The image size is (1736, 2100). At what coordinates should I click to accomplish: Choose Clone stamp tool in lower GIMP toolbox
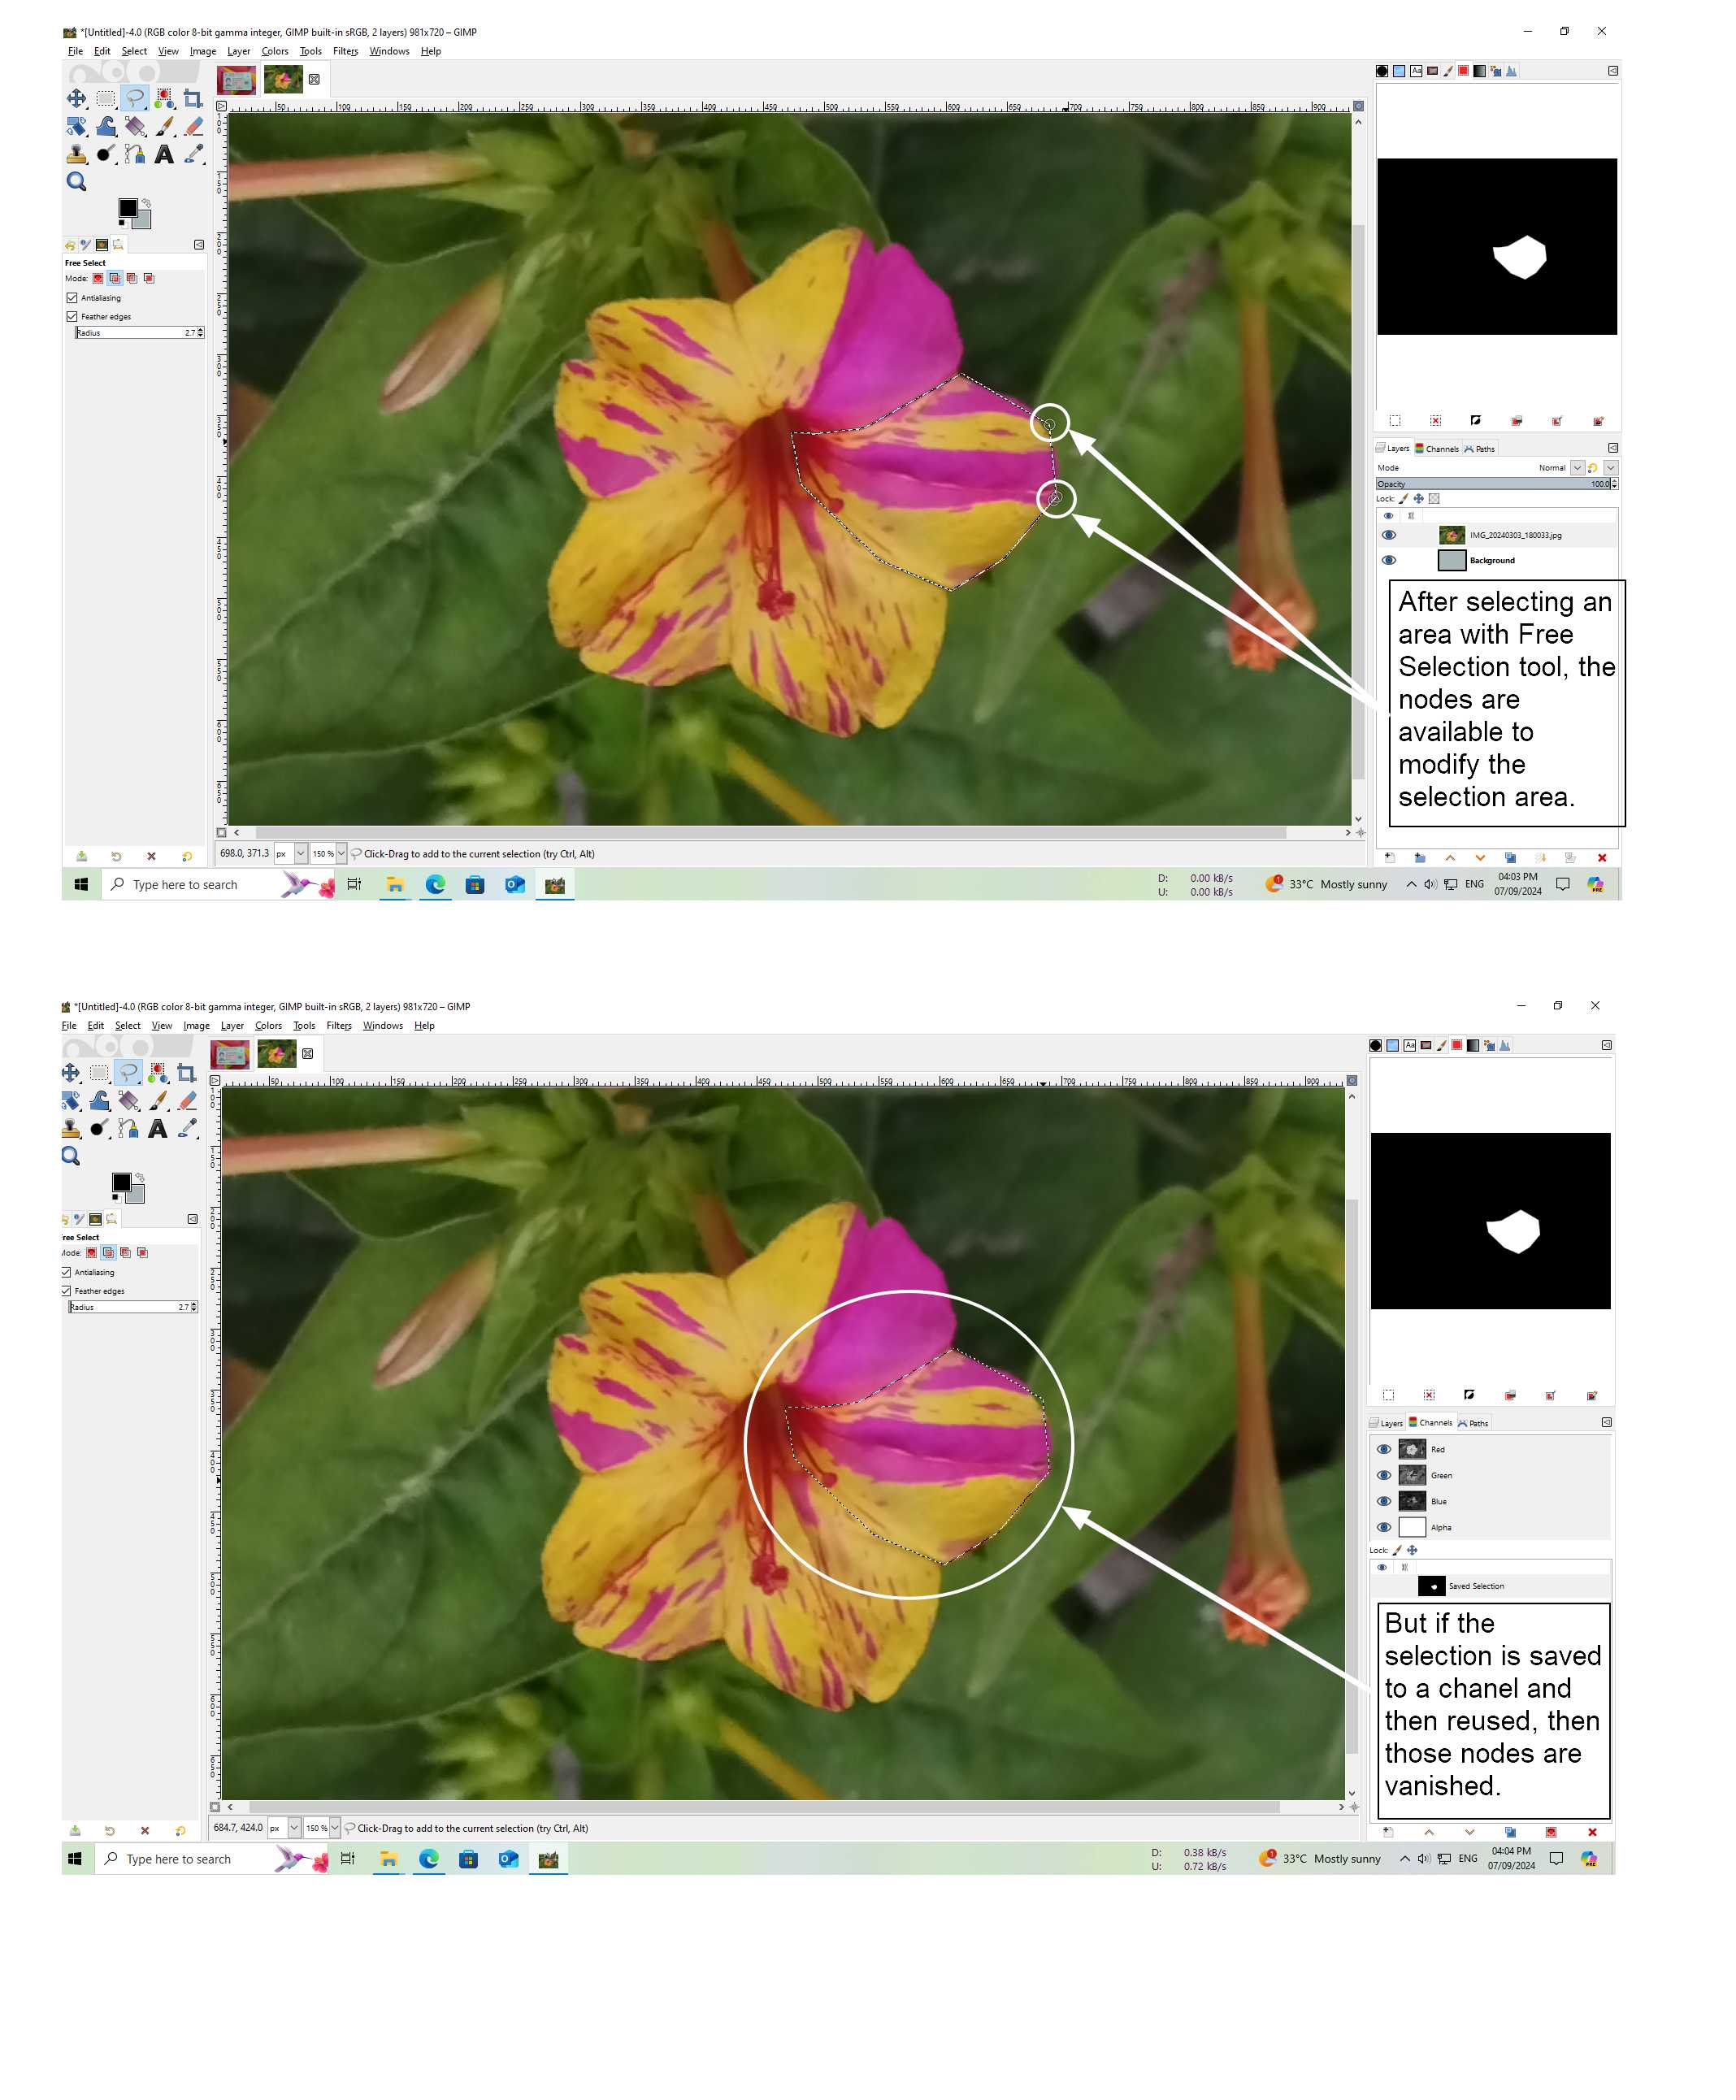point(70,1128)
